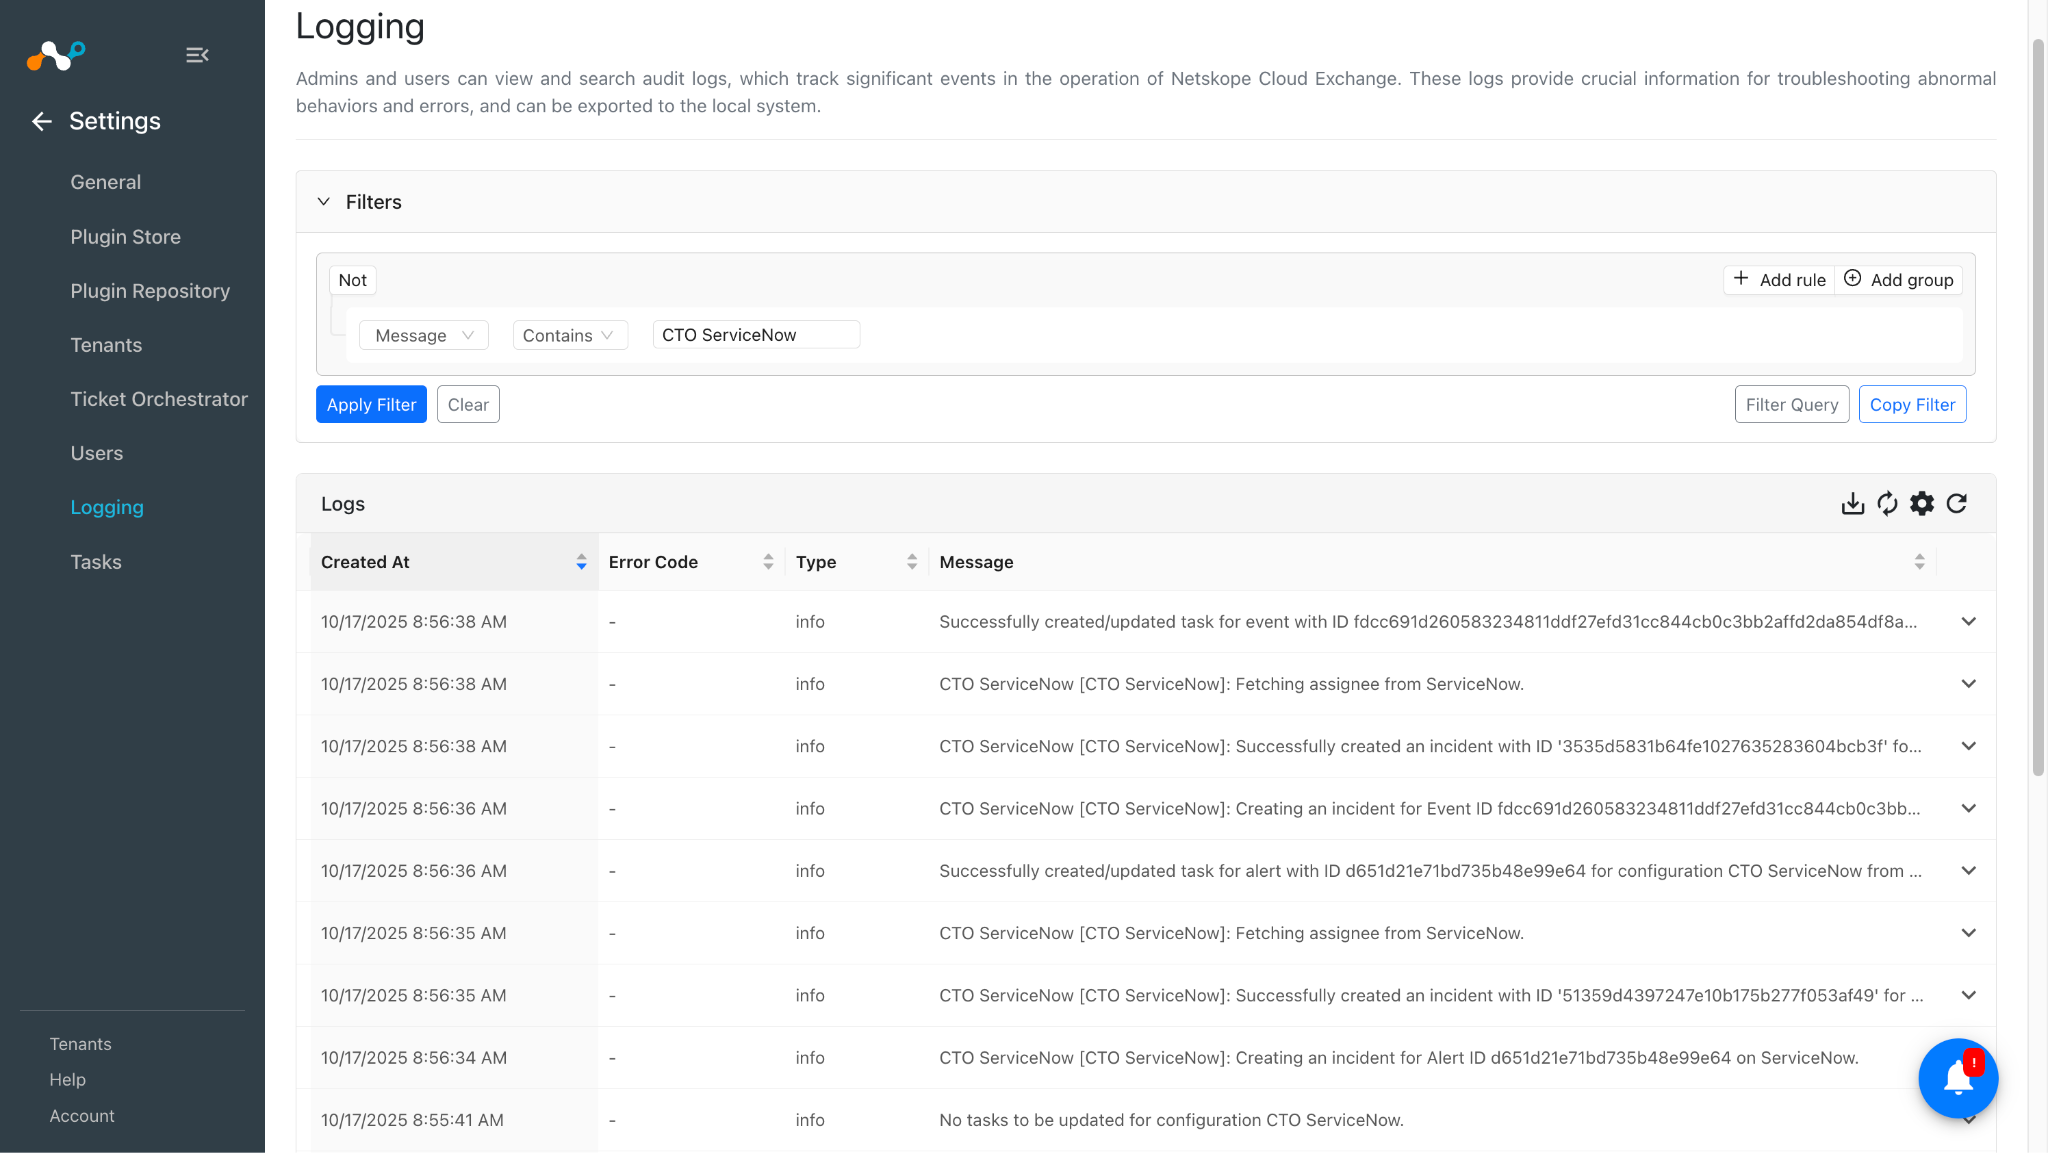Open Logs table settings gear icon

click(1922, 503)
